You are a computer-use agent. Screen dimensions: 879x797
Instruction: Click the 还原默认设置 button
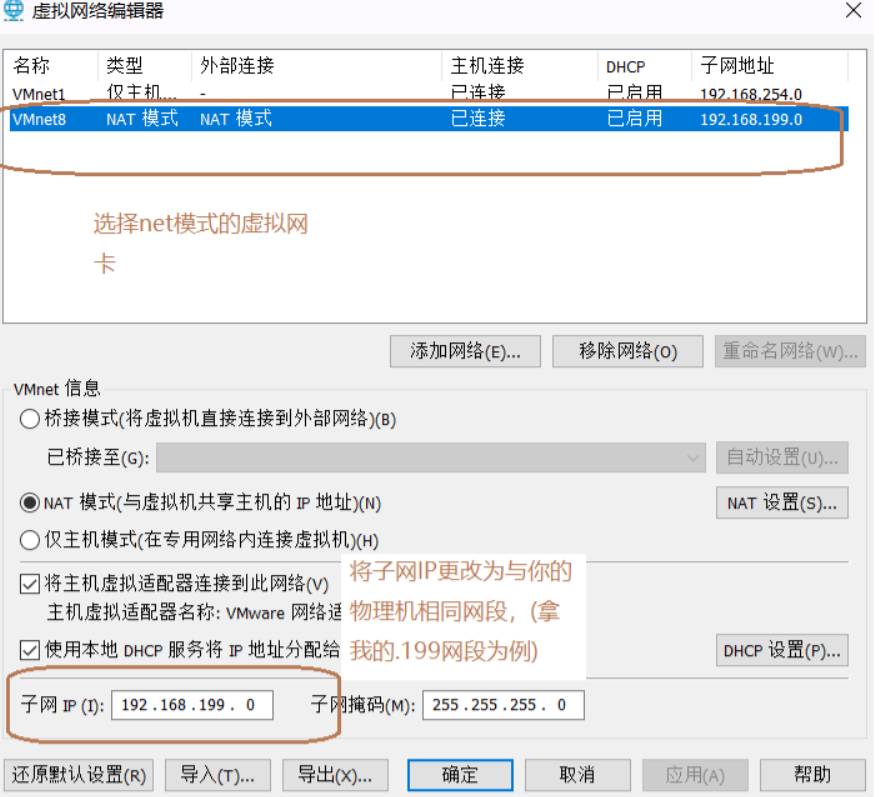(x=78, y=774)
